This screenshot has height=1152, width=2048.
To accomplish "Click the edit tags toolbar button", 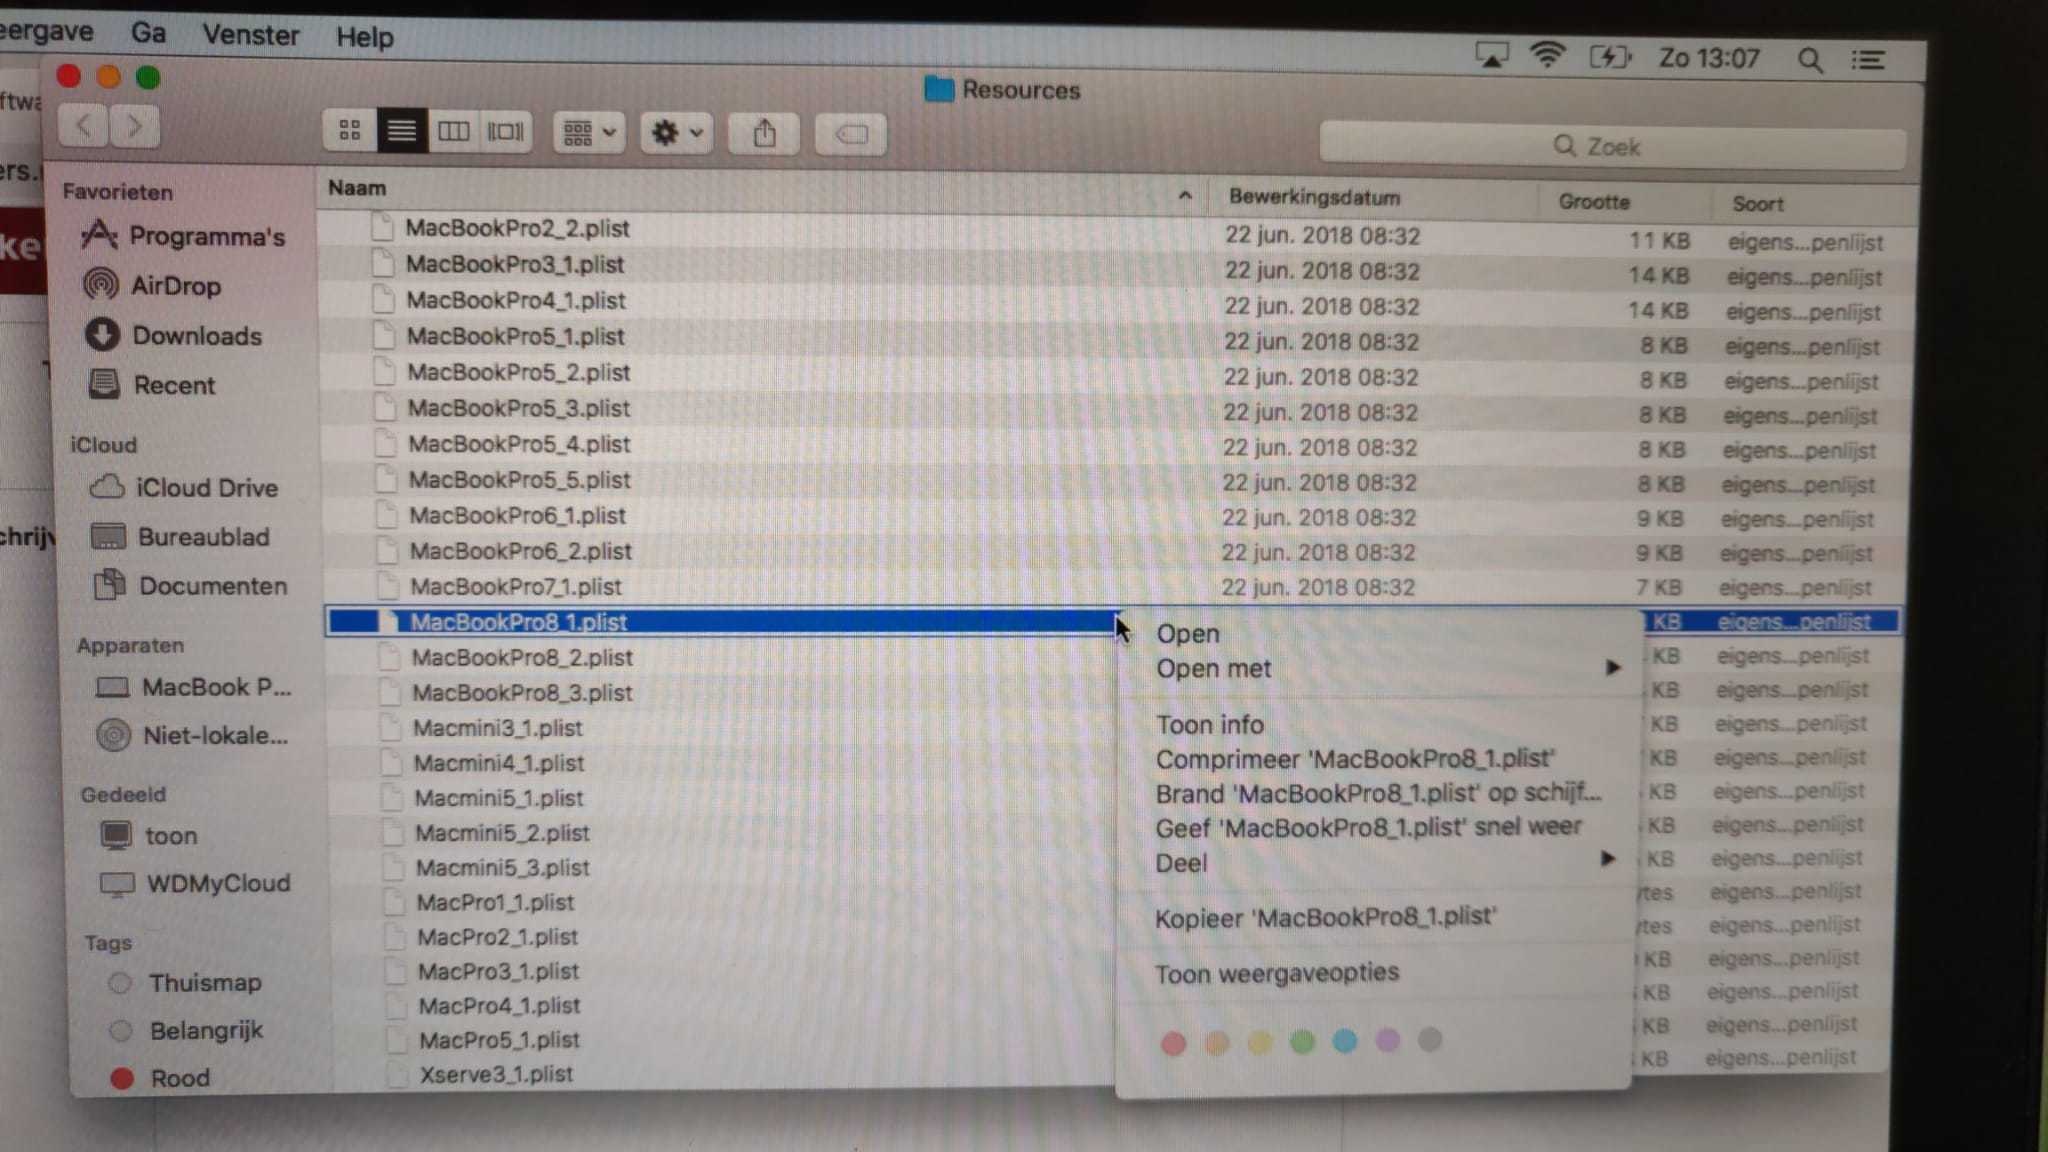I will [x=851, y=134].
